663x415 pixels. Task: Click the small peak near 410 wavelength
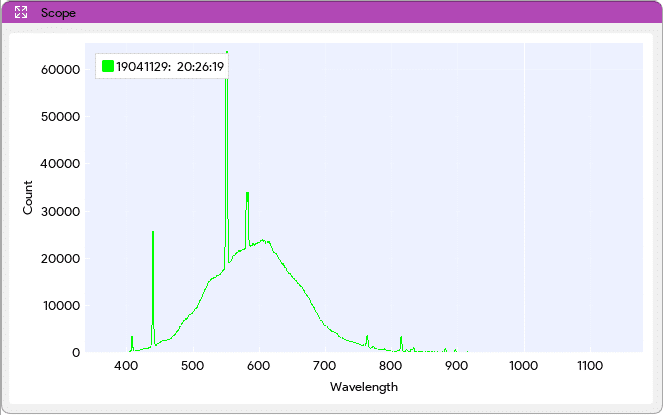click(132, 338)
